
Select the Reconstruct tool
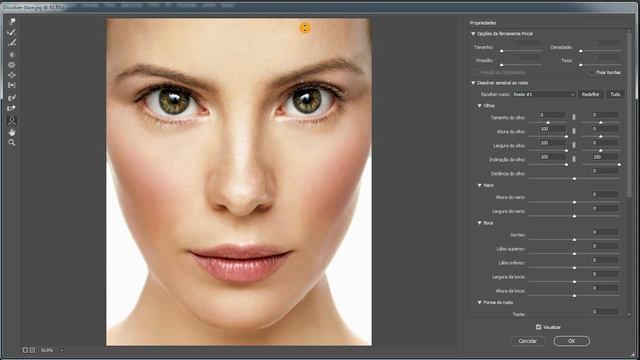point(12,32)
